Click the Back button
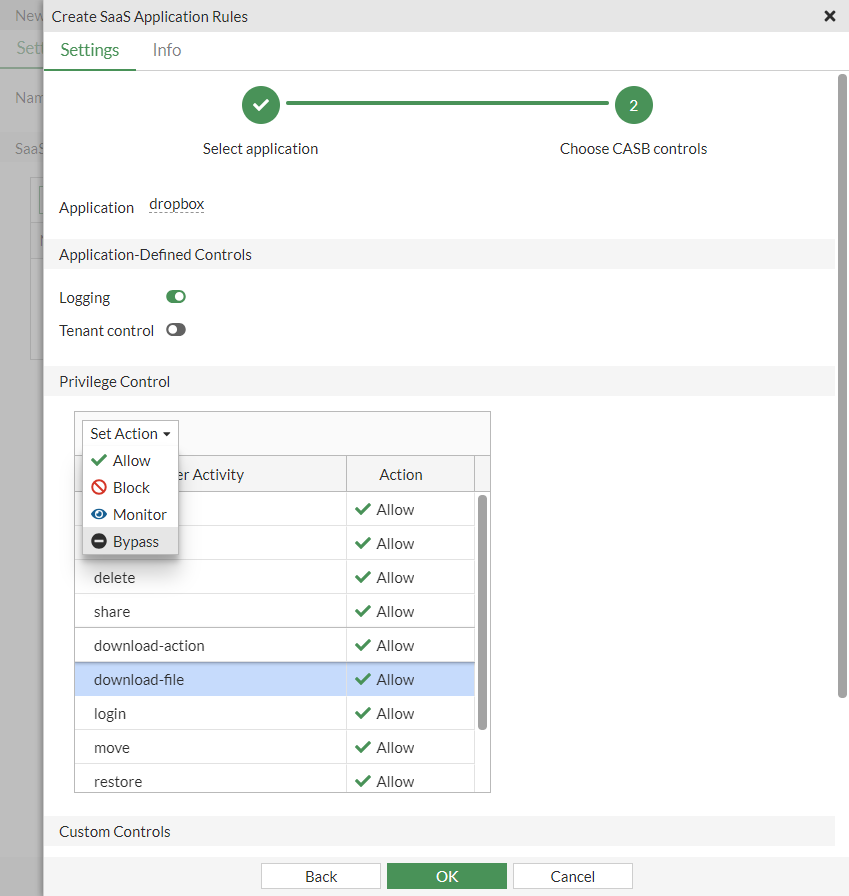This screenshot has width=849, height=896. coord(321,876)
